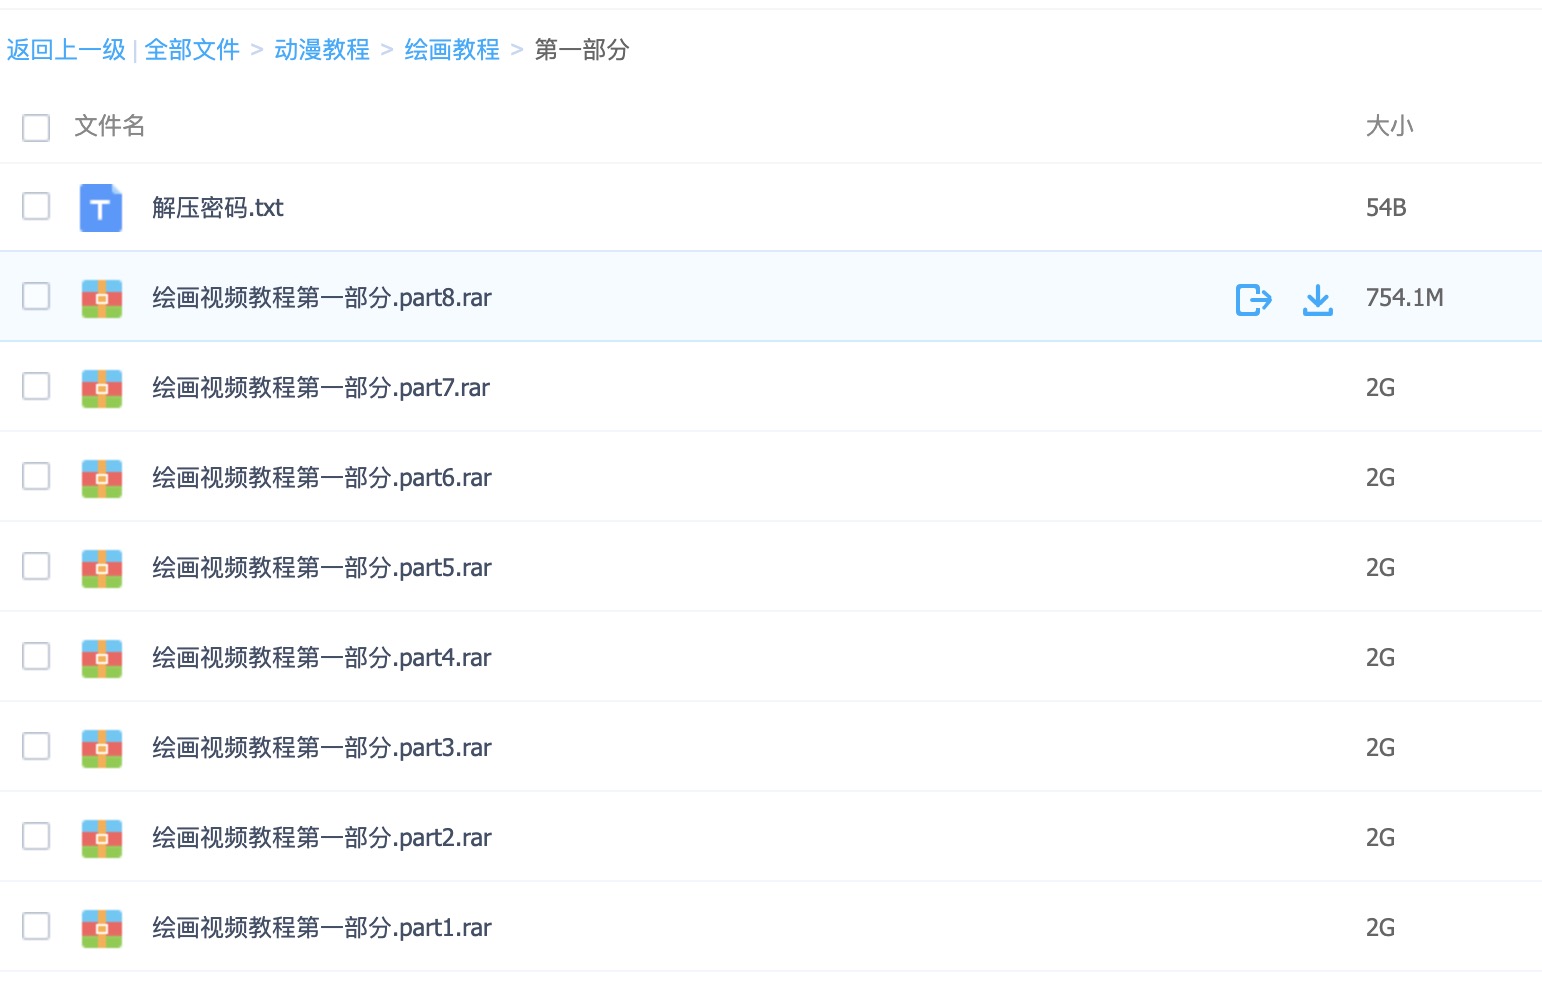Check the checkbox for part5.rar

click(36, 566)
